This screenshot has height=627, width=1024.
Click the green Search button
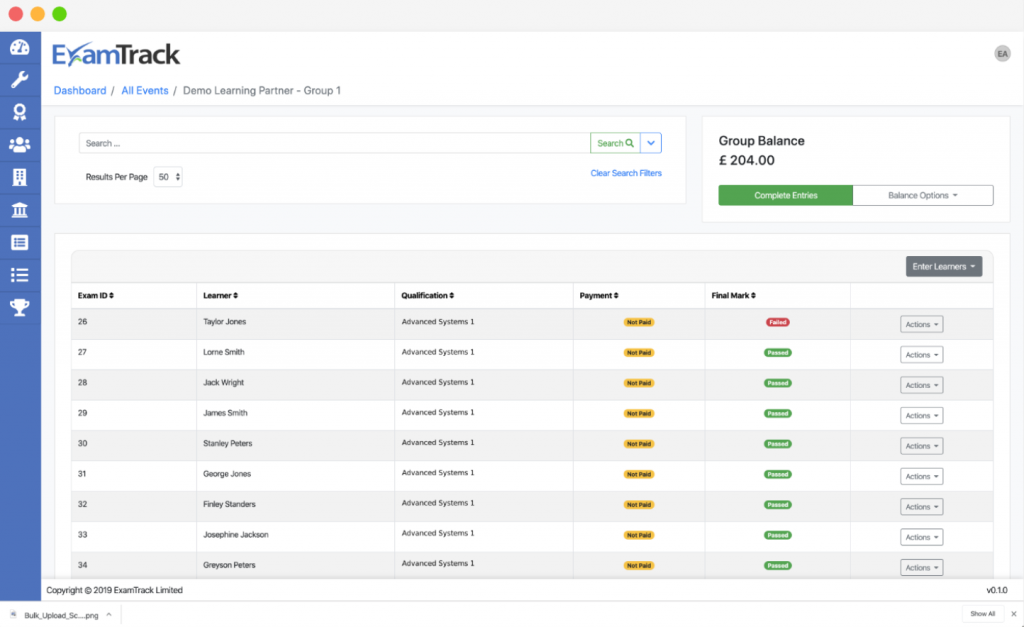click(615, 143)
